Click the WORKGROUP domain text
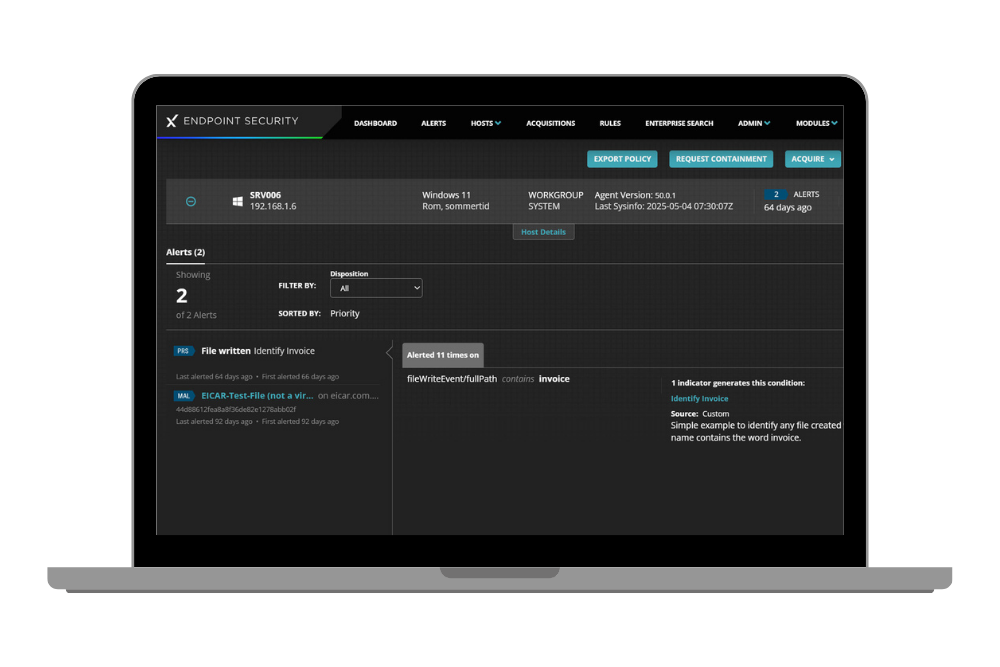Viewport: 1000px width, 667px height. coord(555,195)
